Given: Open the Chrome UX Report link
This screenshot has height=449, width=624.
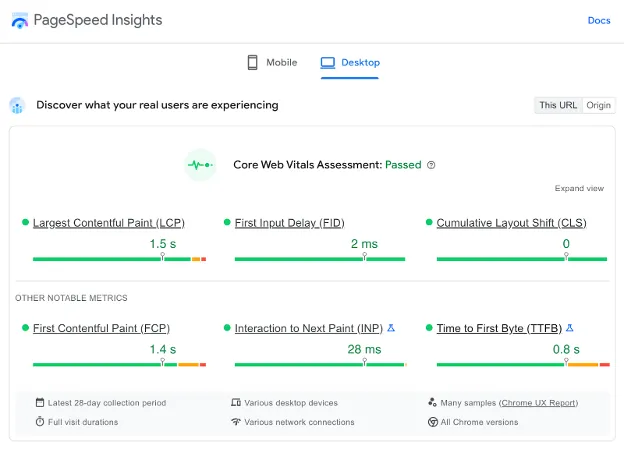Looking at the screenshot, I should click(538, 403).
